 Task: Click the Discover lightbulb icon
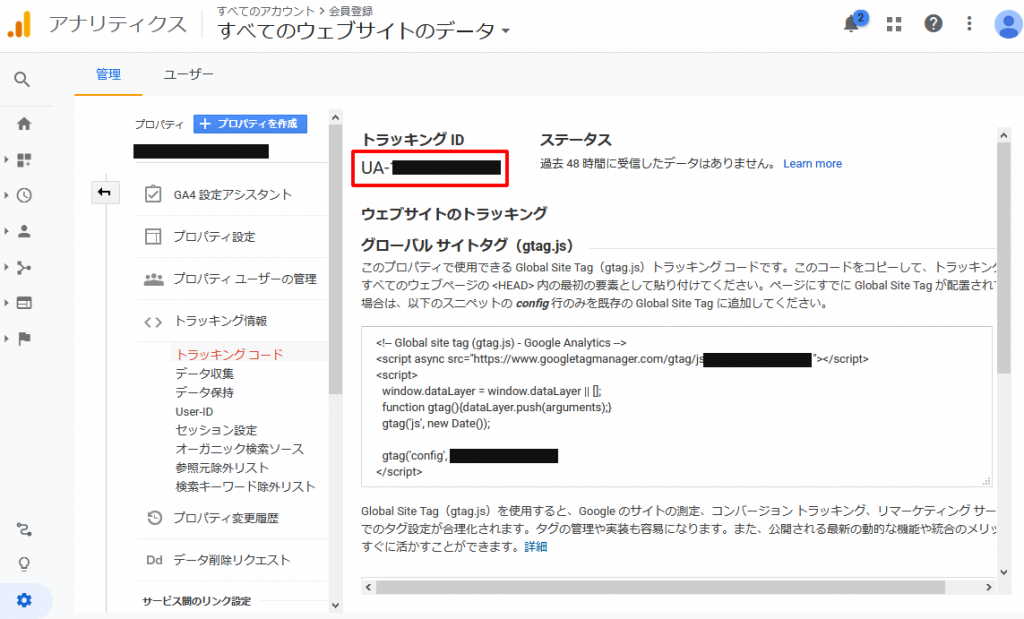pos(24,565)
